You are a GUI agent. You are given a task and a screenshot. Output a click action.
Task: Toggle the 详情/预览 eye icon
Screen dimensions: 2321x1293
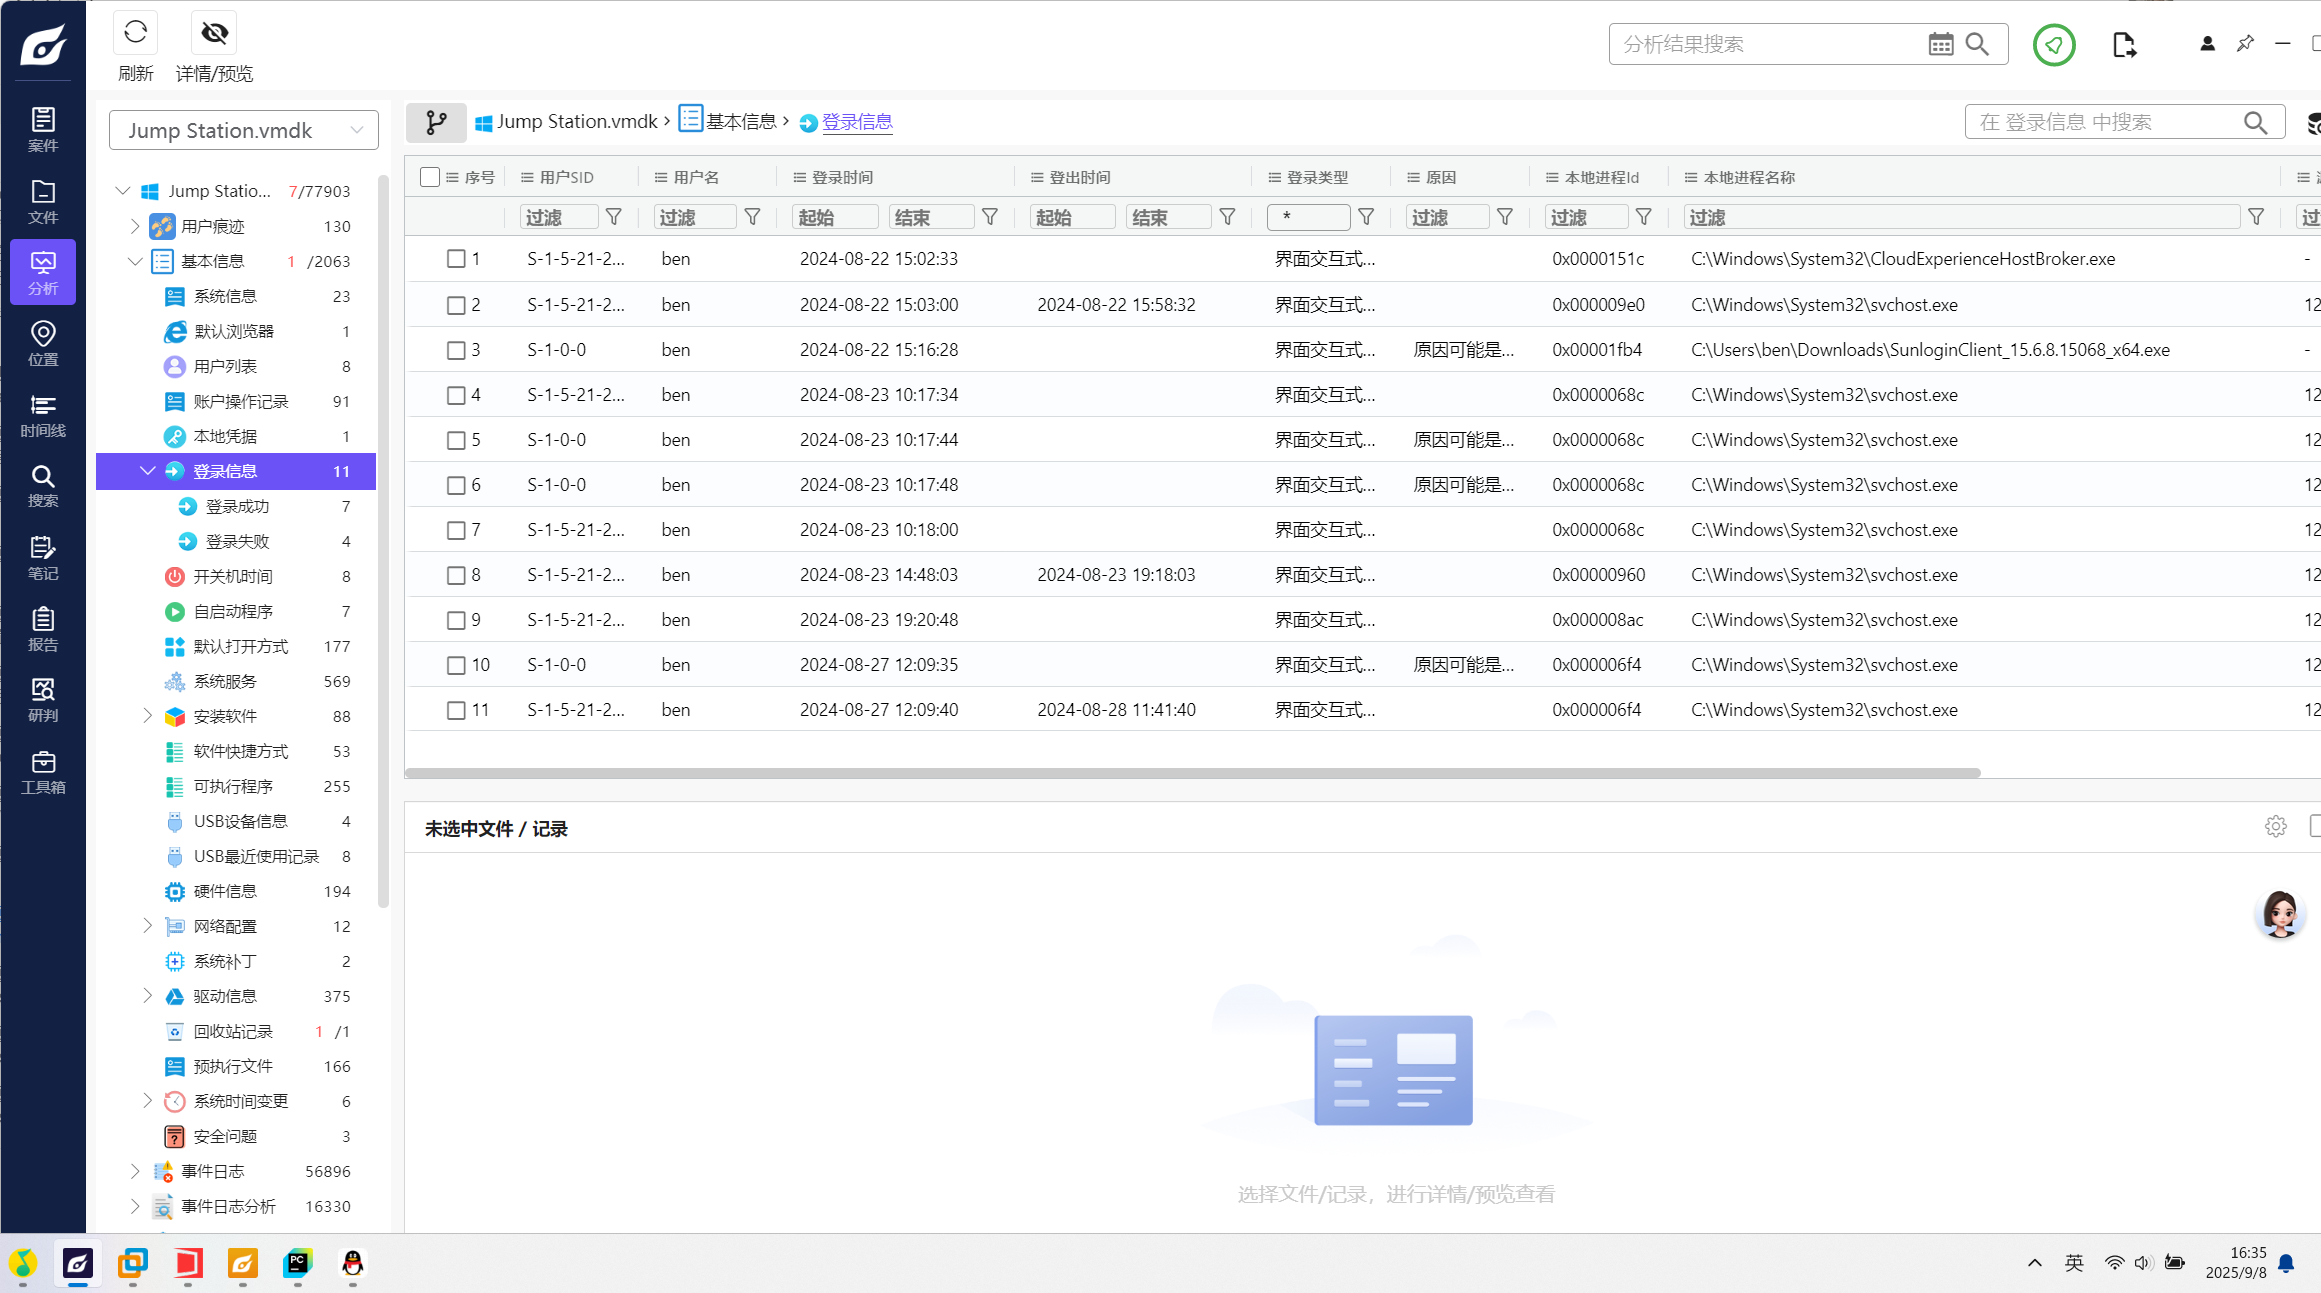214,33
